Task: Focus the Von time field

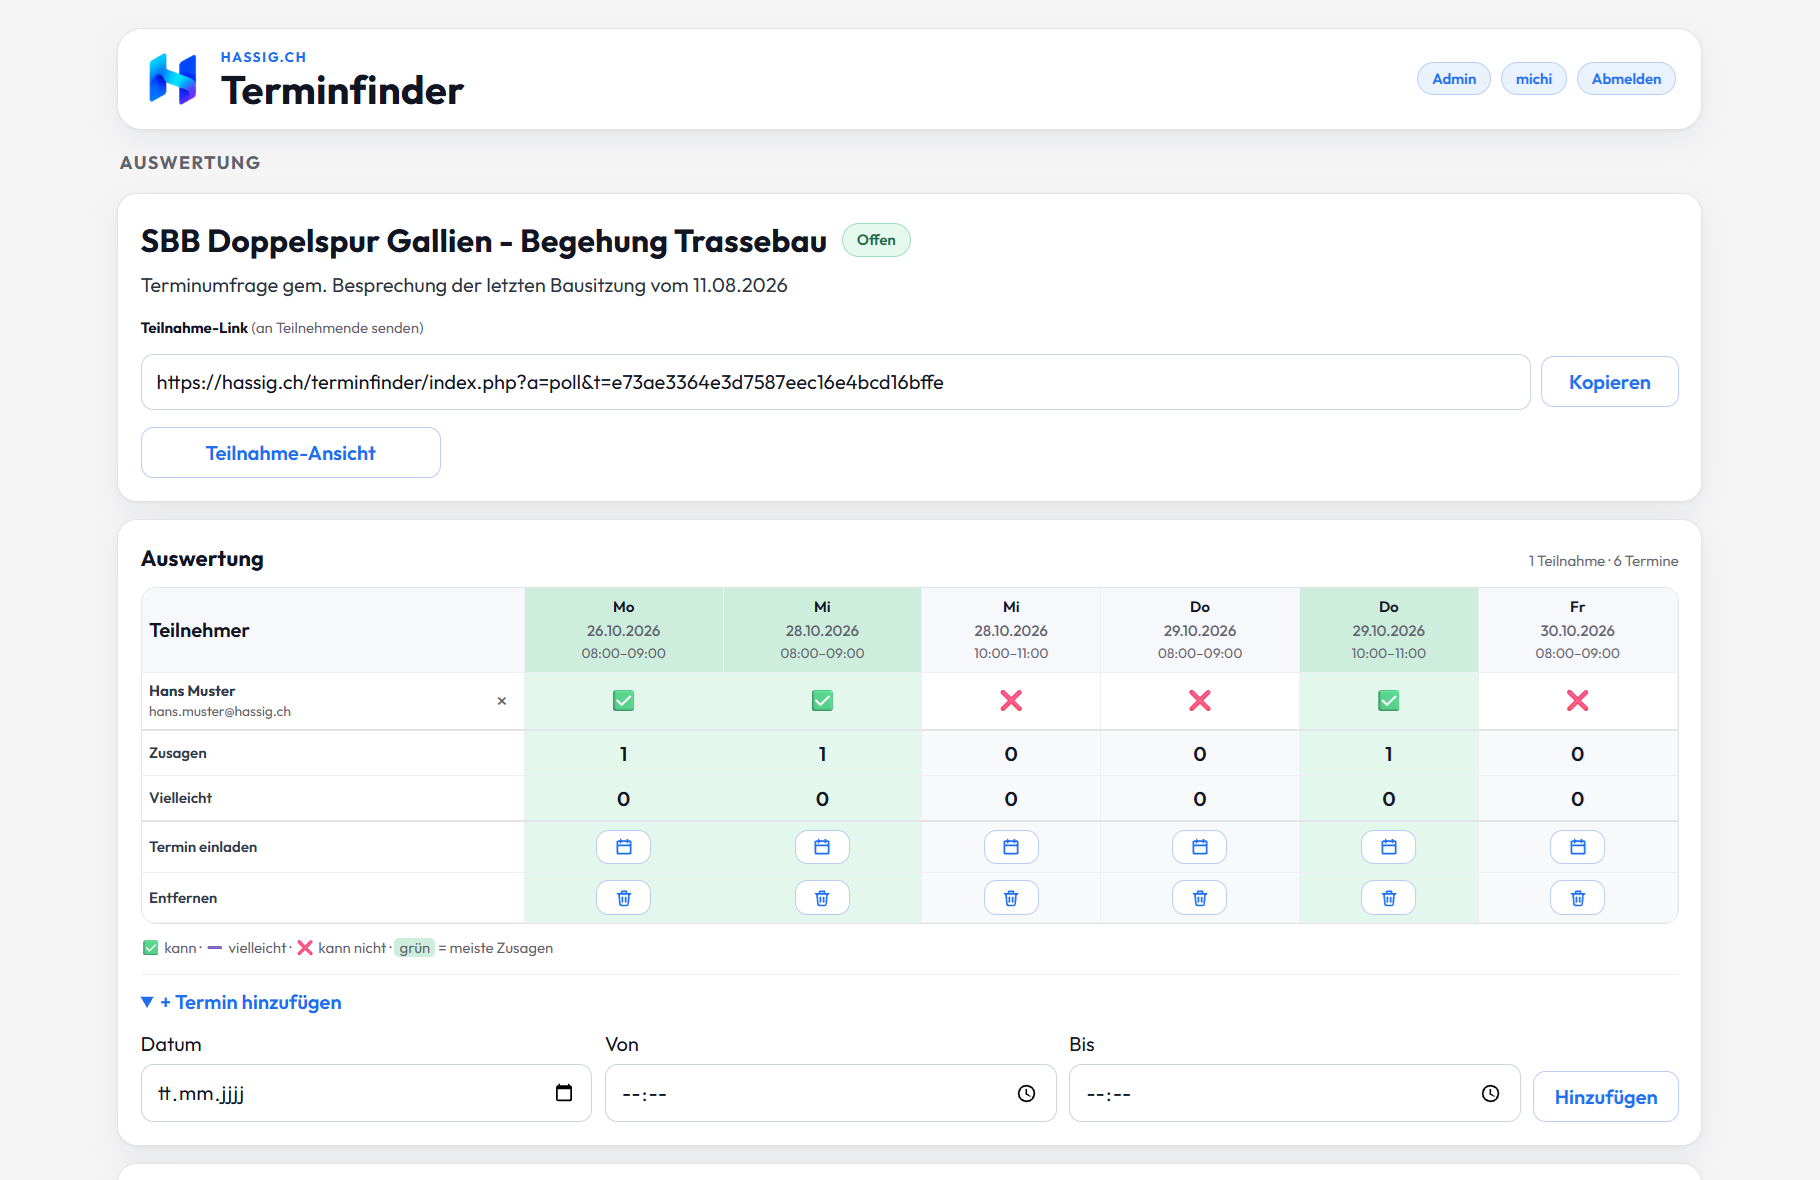Action: coord(830,1093)
